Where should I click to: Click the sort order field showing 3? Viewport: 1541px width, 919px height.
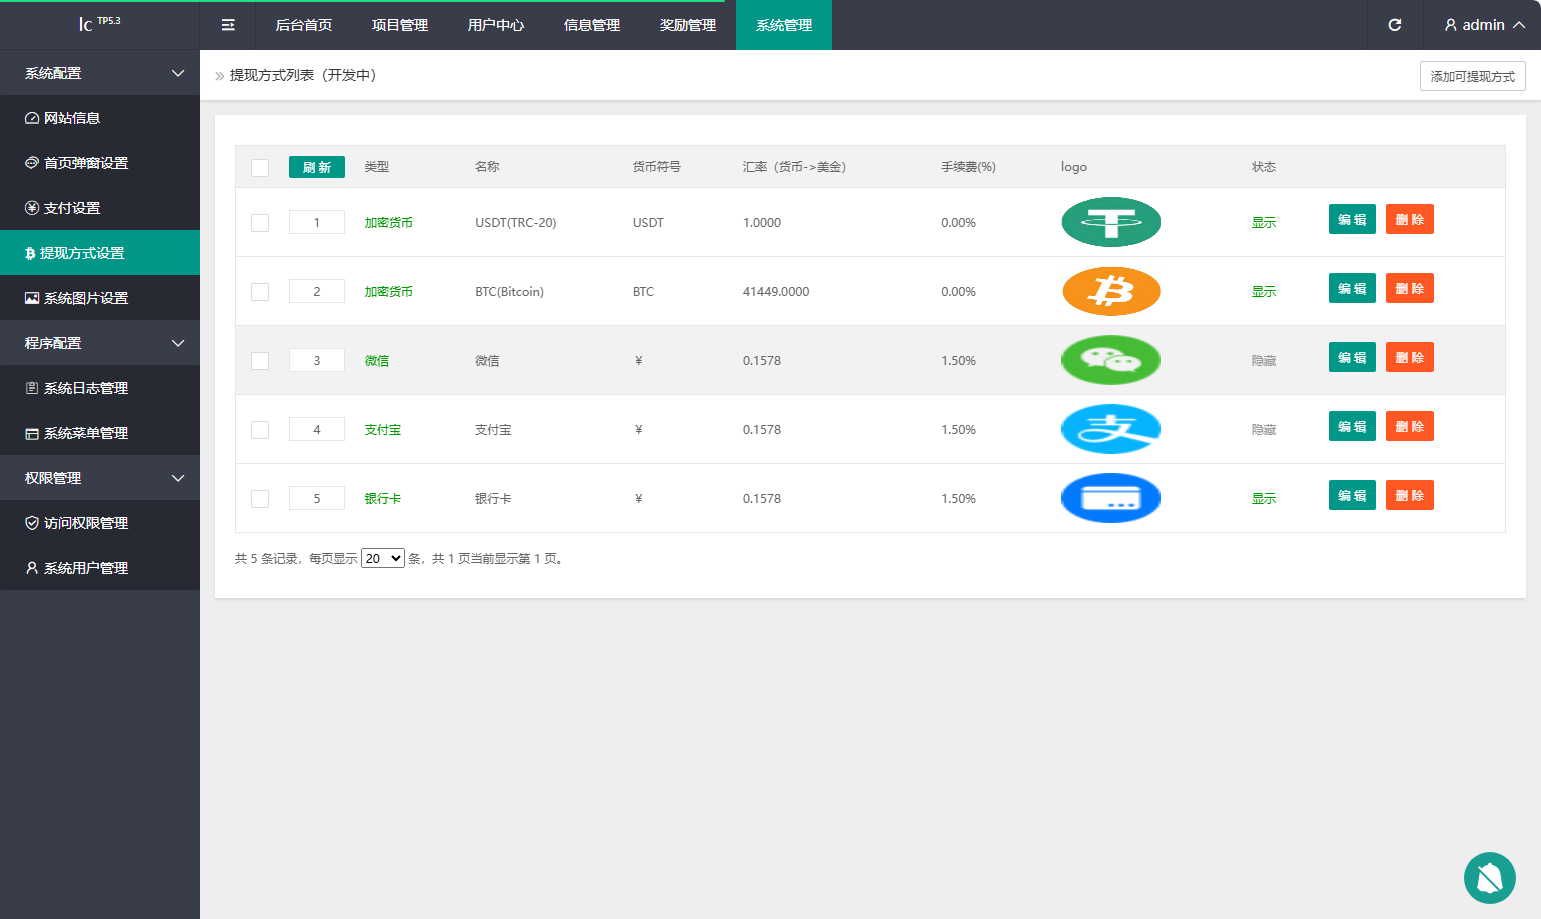[x=317, y=360]
